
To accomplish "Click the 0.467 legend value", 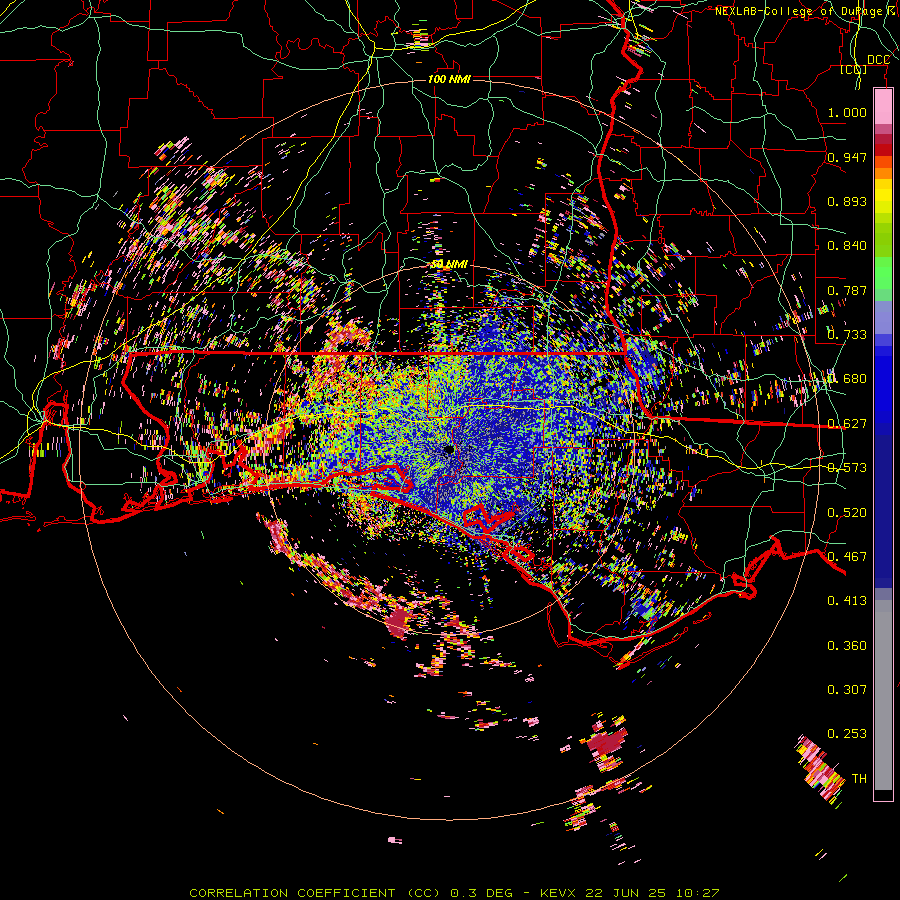I will (847, 557).
